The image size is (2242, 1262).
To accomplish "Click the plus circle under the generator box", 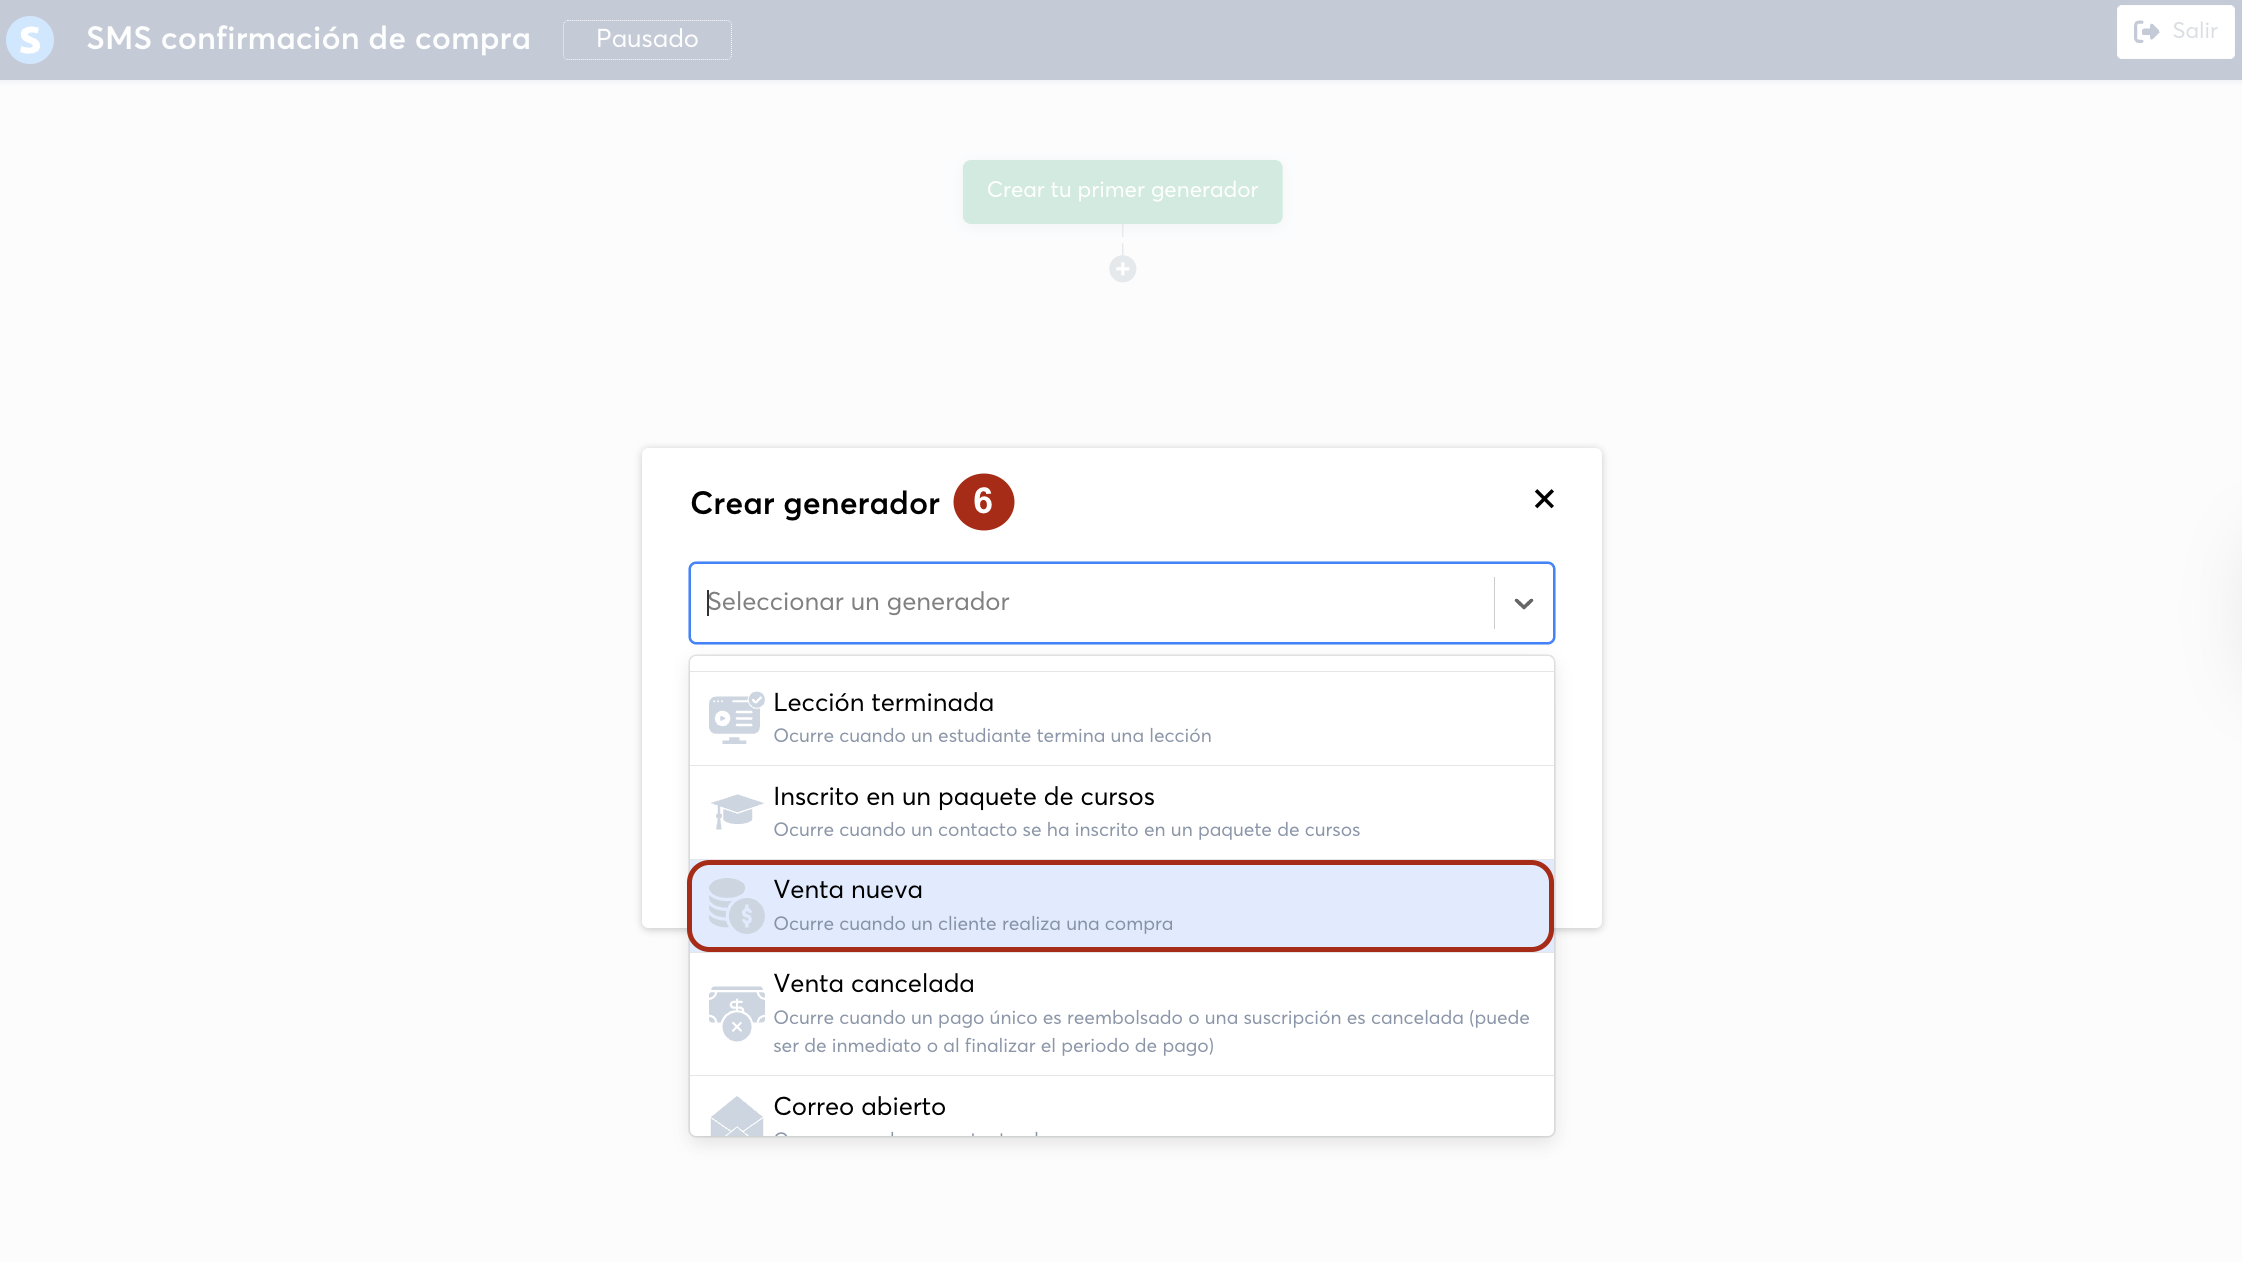I will [x=1122, y=269].
